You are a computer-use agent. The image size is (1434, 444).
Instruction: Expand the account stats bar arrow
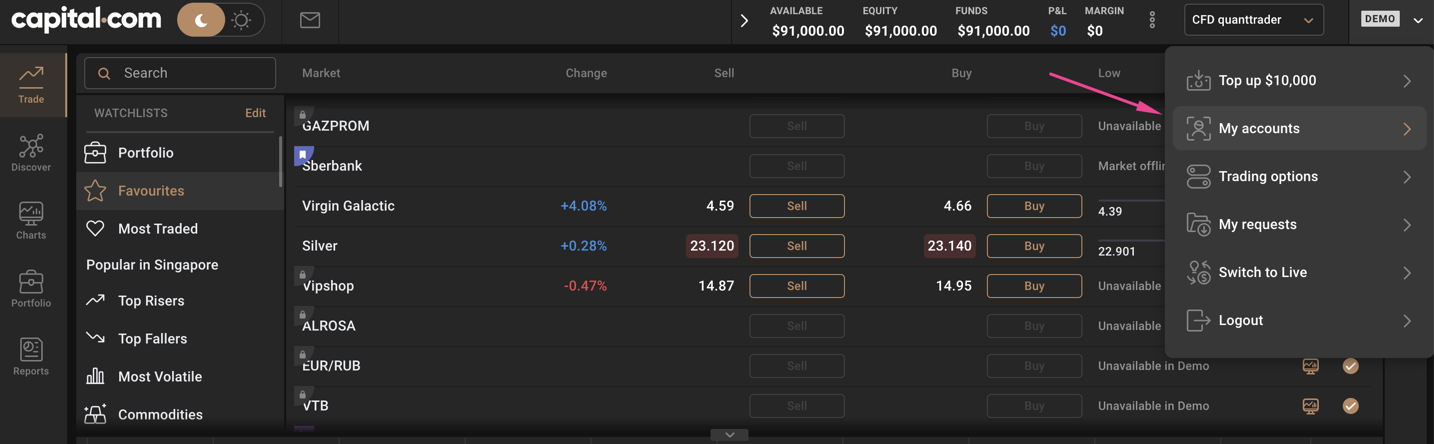[x=744, y=20]
